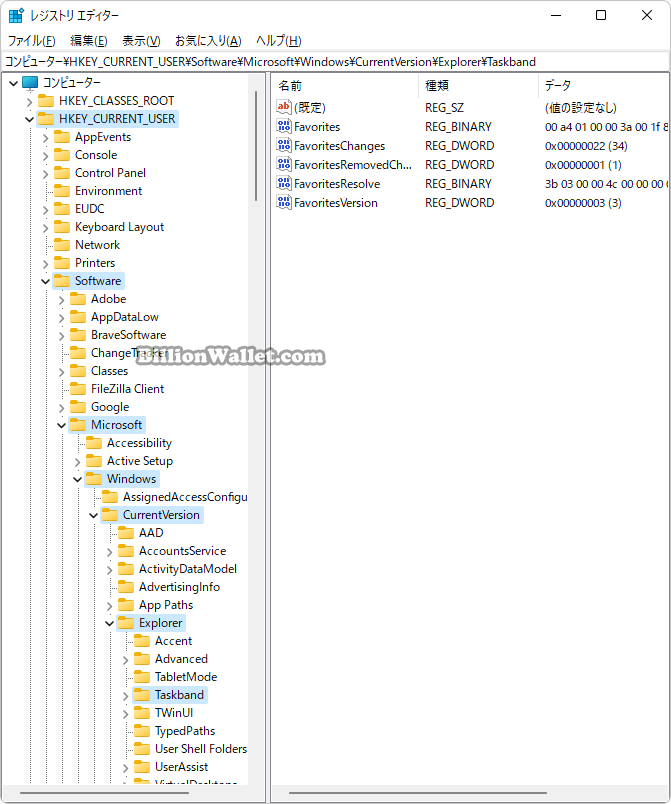Click the TypedPaths folder icon
The width and height of the screenshot is (671, 804).
click(142, 731)
